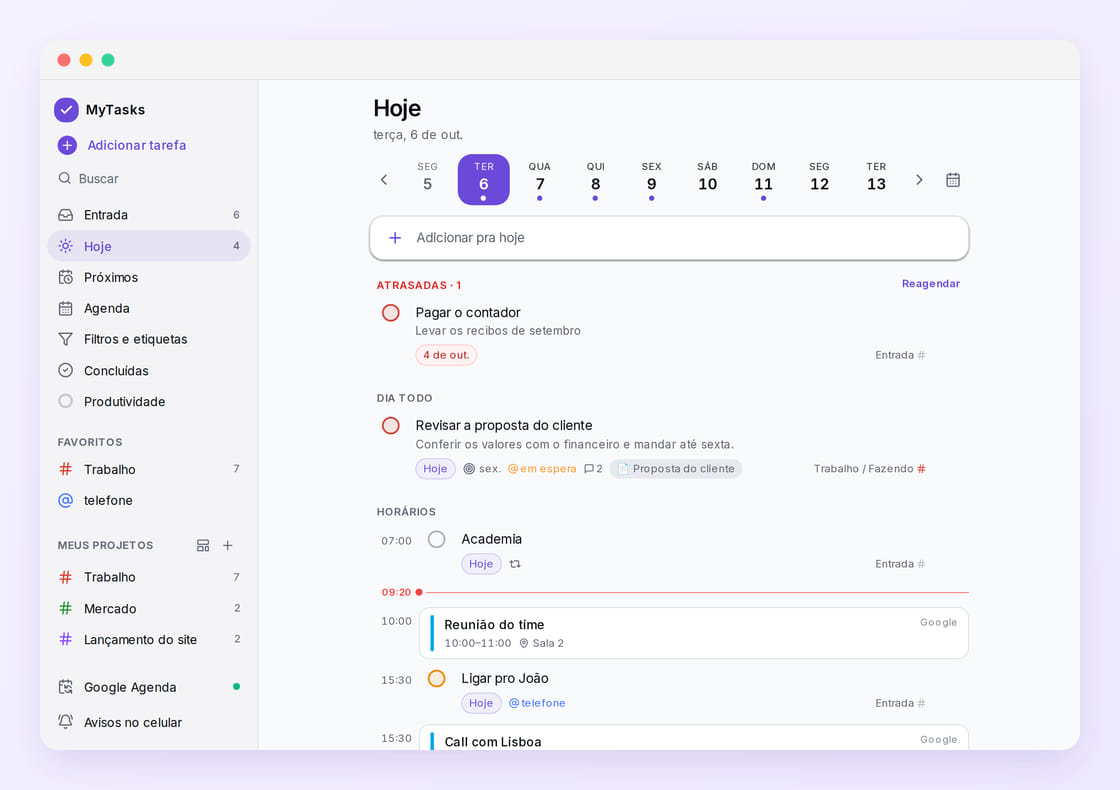Click the Entrada inbox tray icon

(x=66, y=215)
